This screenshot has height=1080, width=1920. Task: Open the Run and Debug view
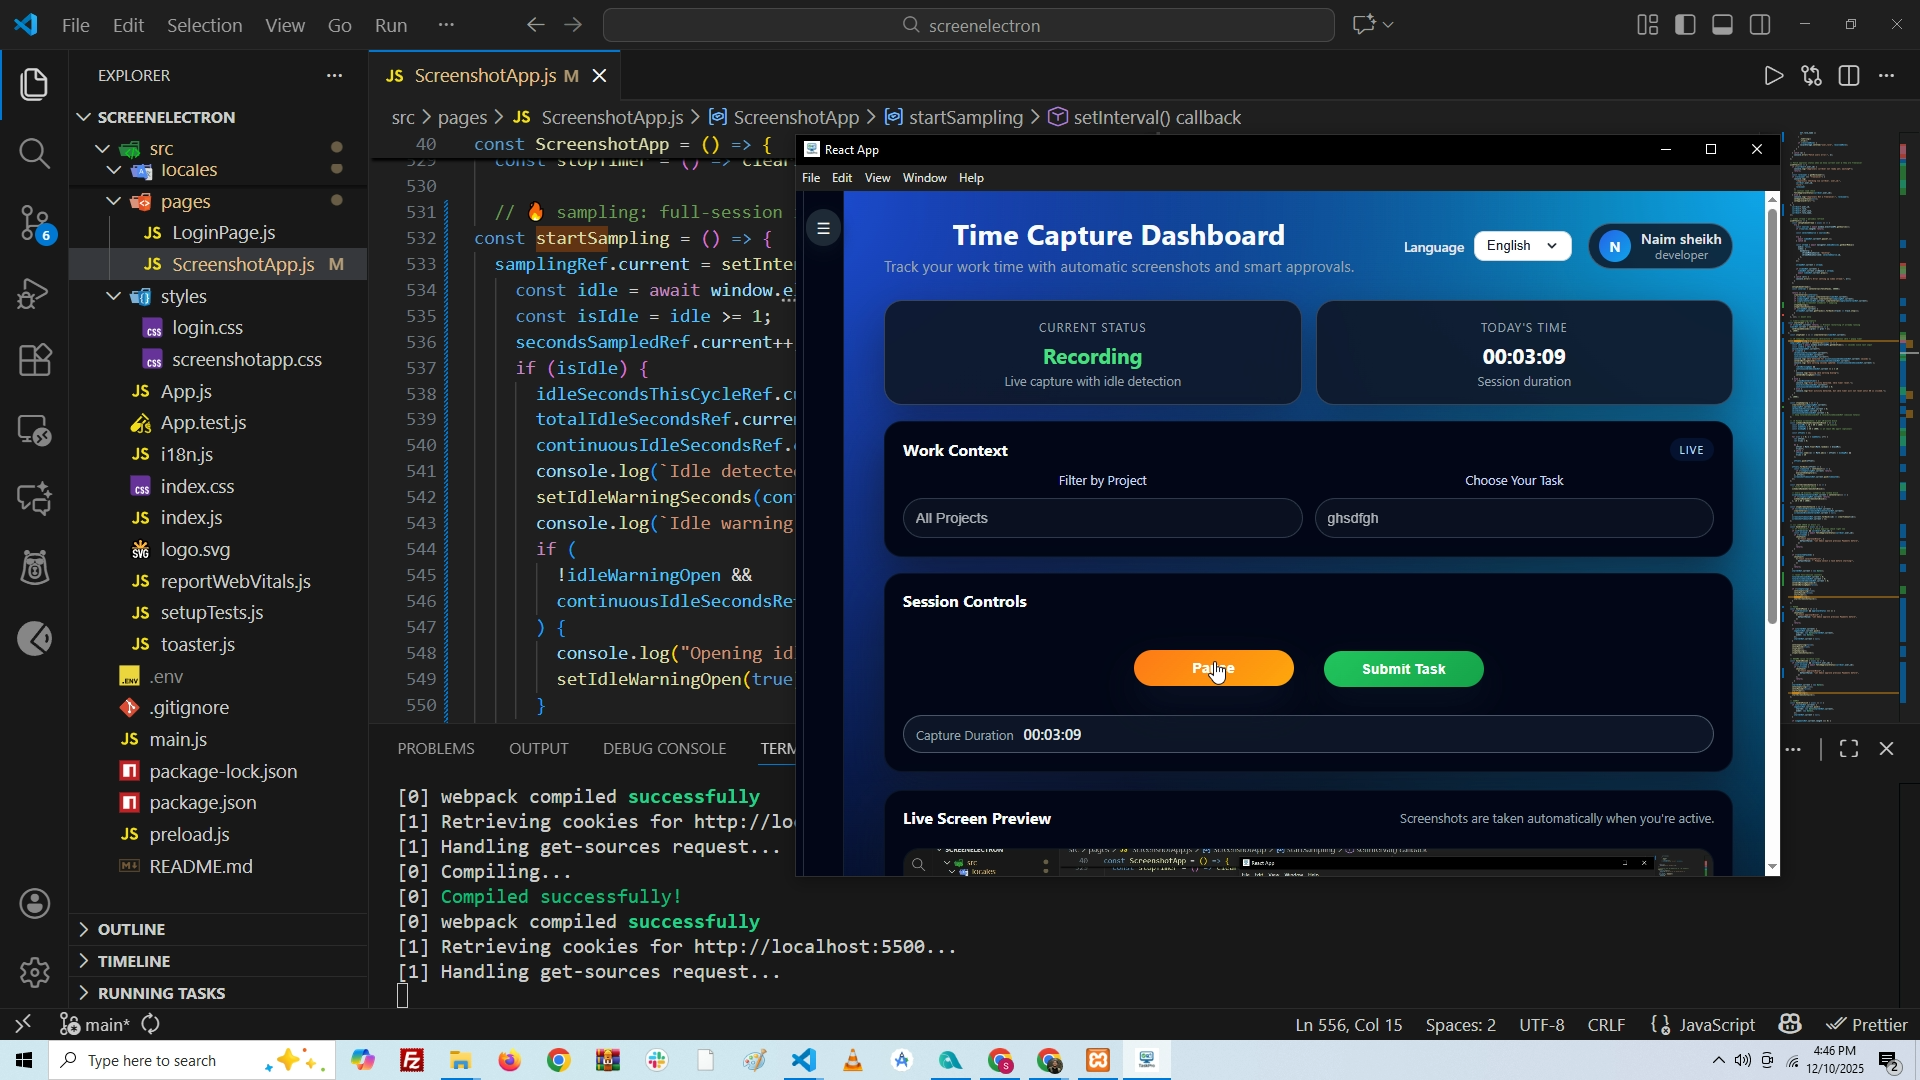[x=34, y=292]
